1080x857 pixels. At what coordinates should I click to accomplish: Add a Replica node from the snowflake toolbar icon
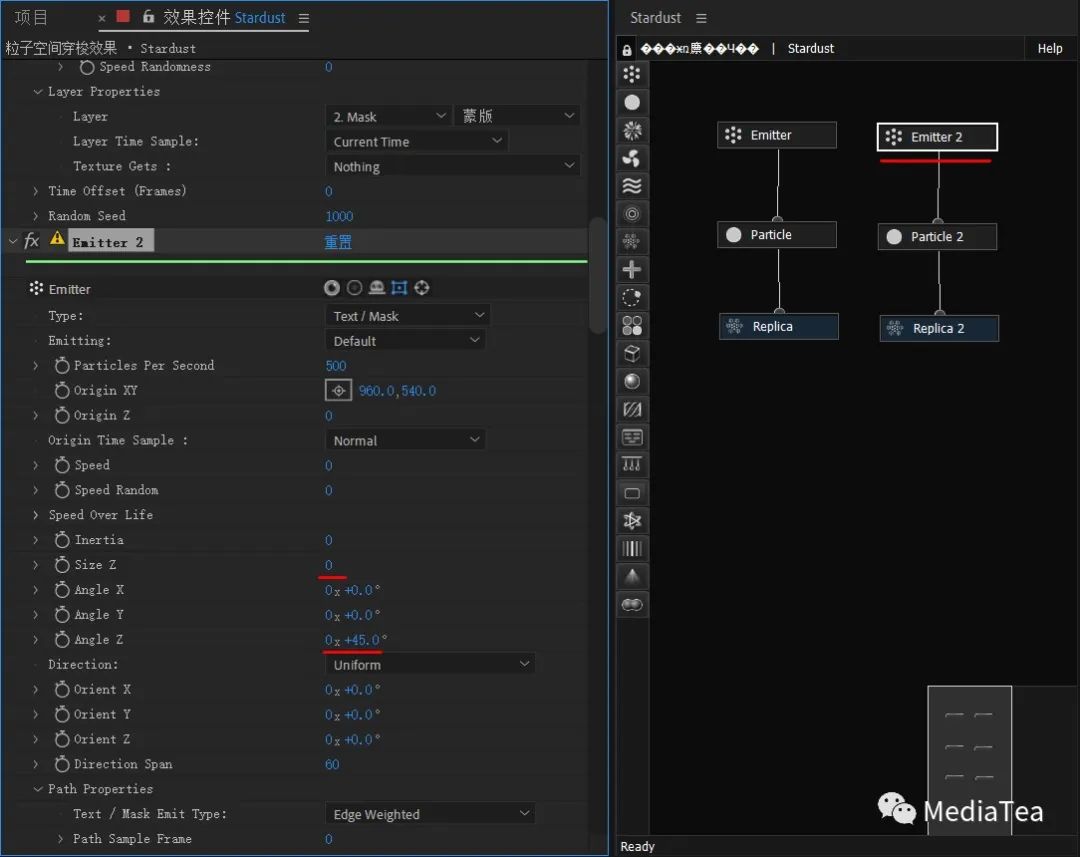click(x=632, y=242)
